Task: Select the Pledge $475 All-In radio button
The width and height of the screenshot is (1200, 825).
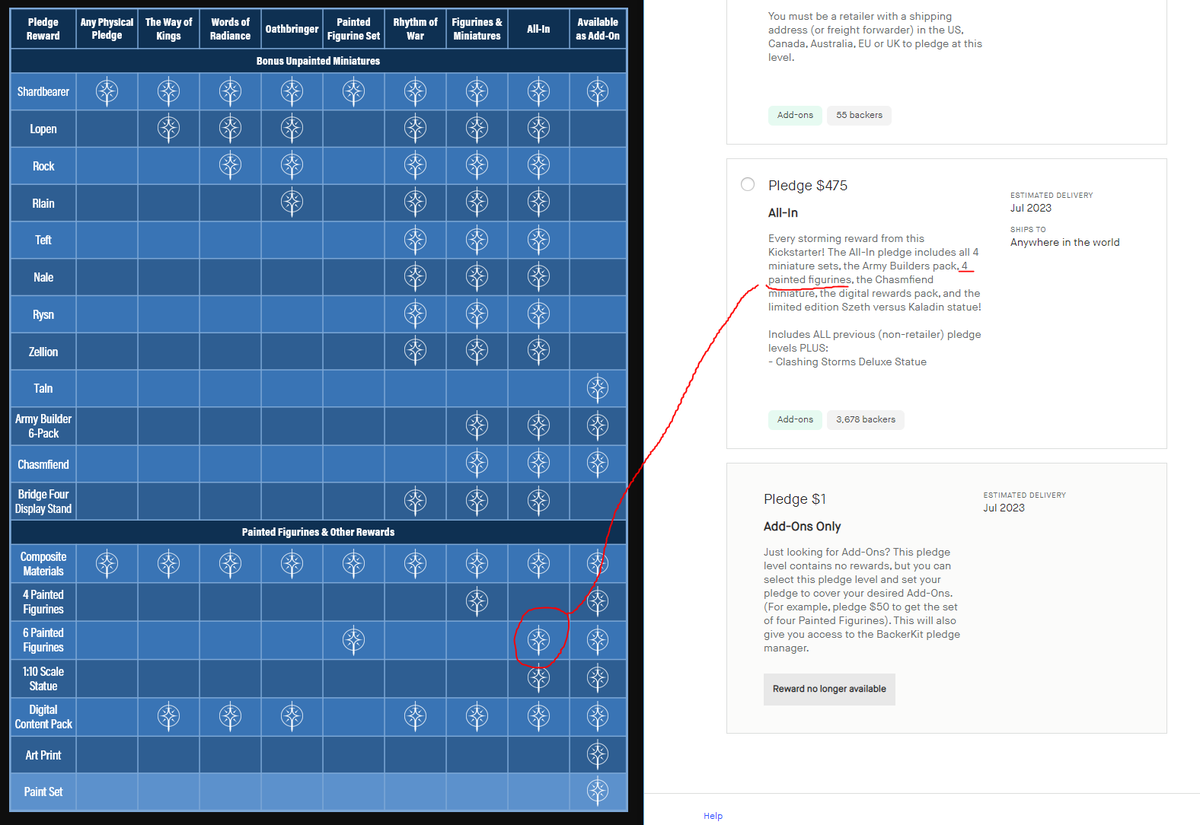Action: pyautogui.click(x=748, y=185)
